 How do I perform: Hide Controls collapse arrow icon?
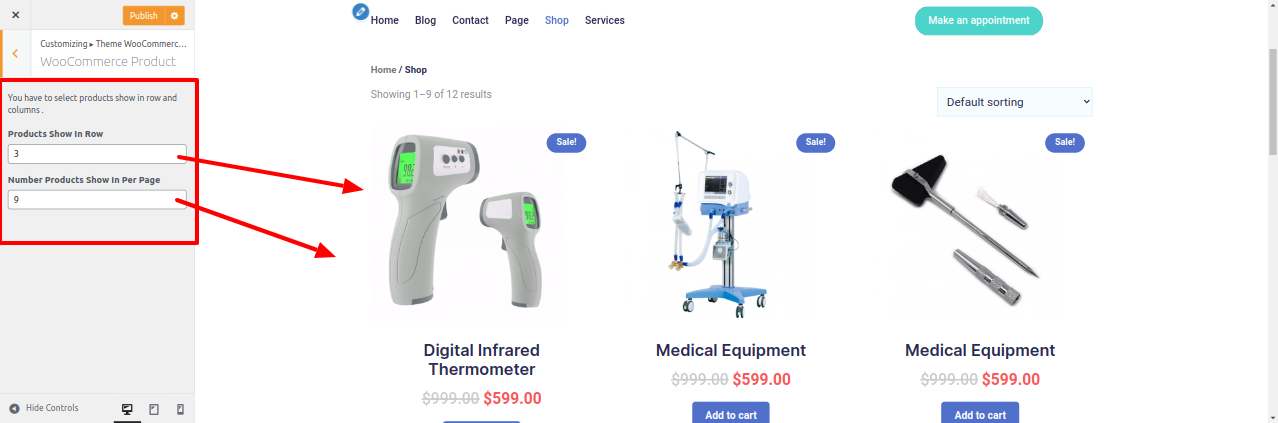pyautogui.click(x=14, y=408)
